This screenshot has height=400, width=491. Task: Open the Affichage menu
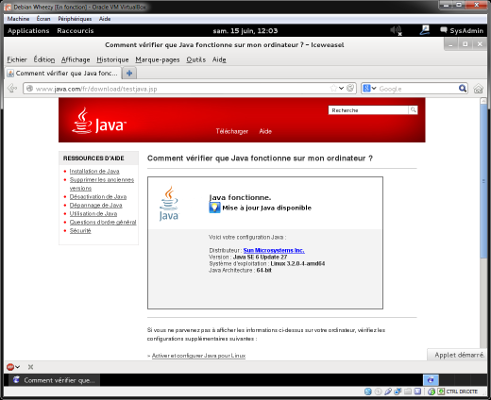(x=76, y=60)
